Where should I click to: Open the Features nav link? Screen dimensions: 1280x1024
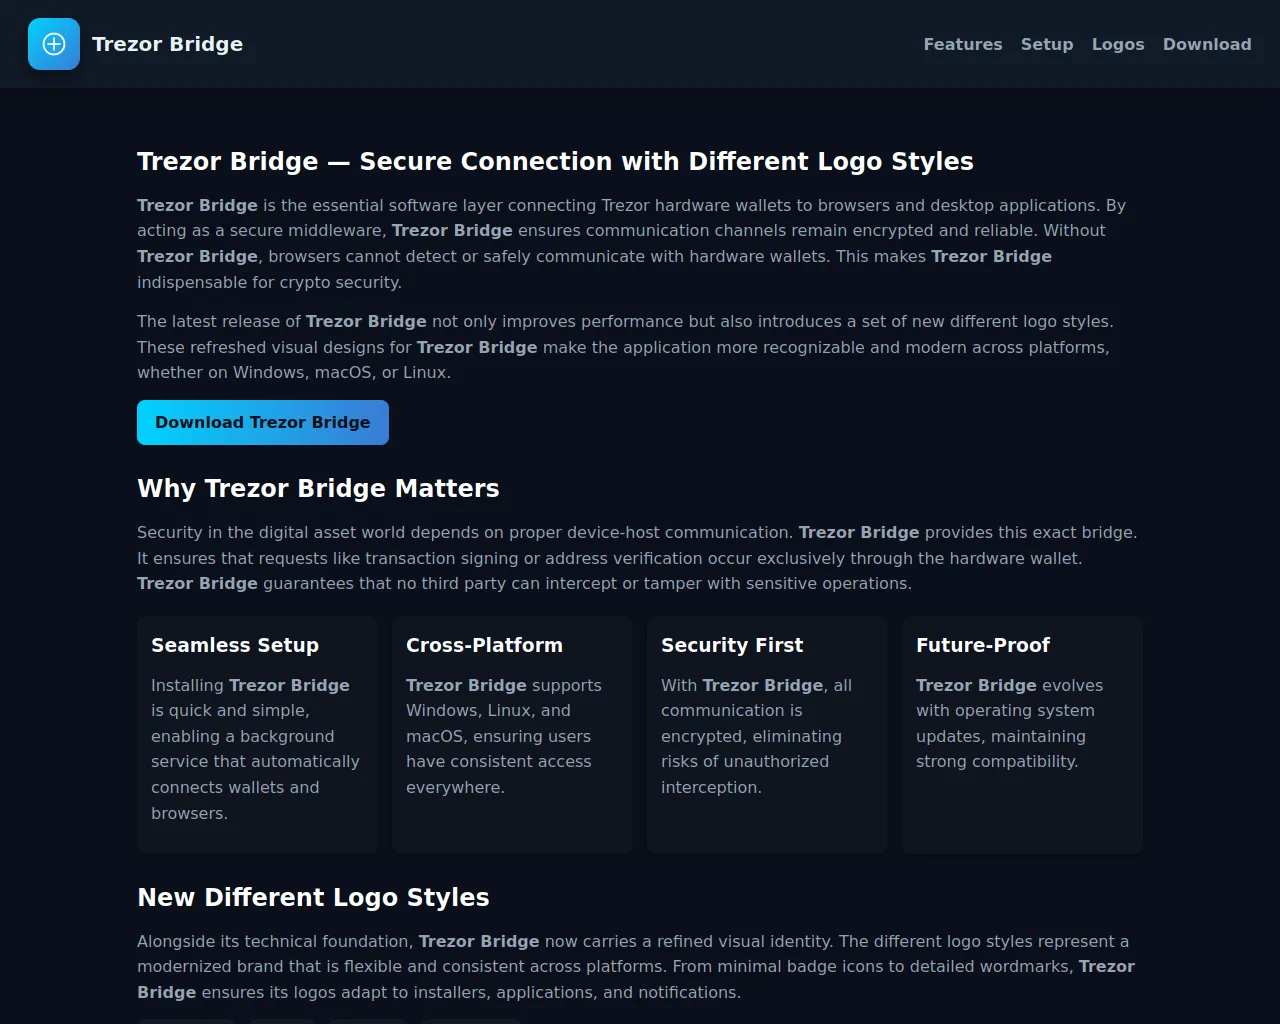coord(963,44)
